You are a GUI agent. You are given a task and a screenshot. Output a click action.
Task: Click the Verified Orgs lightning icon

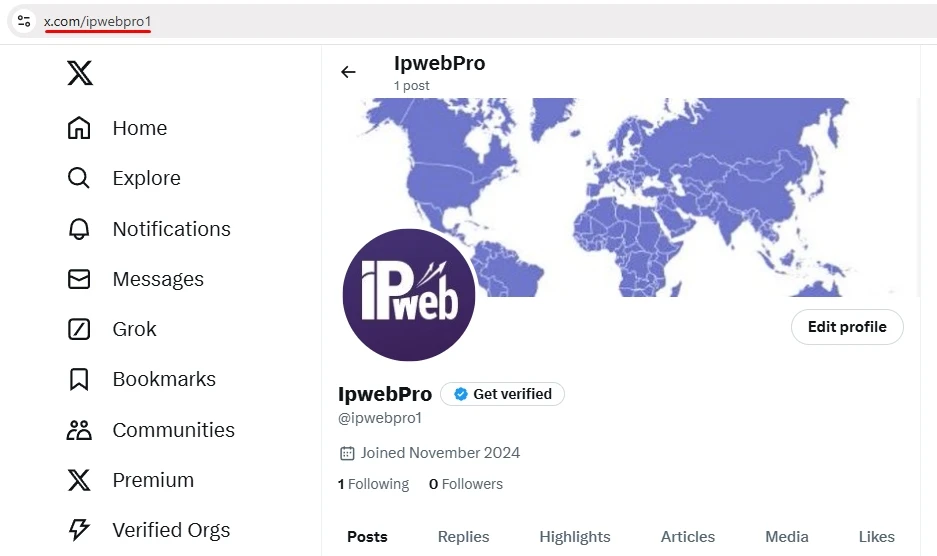point(78,530)
